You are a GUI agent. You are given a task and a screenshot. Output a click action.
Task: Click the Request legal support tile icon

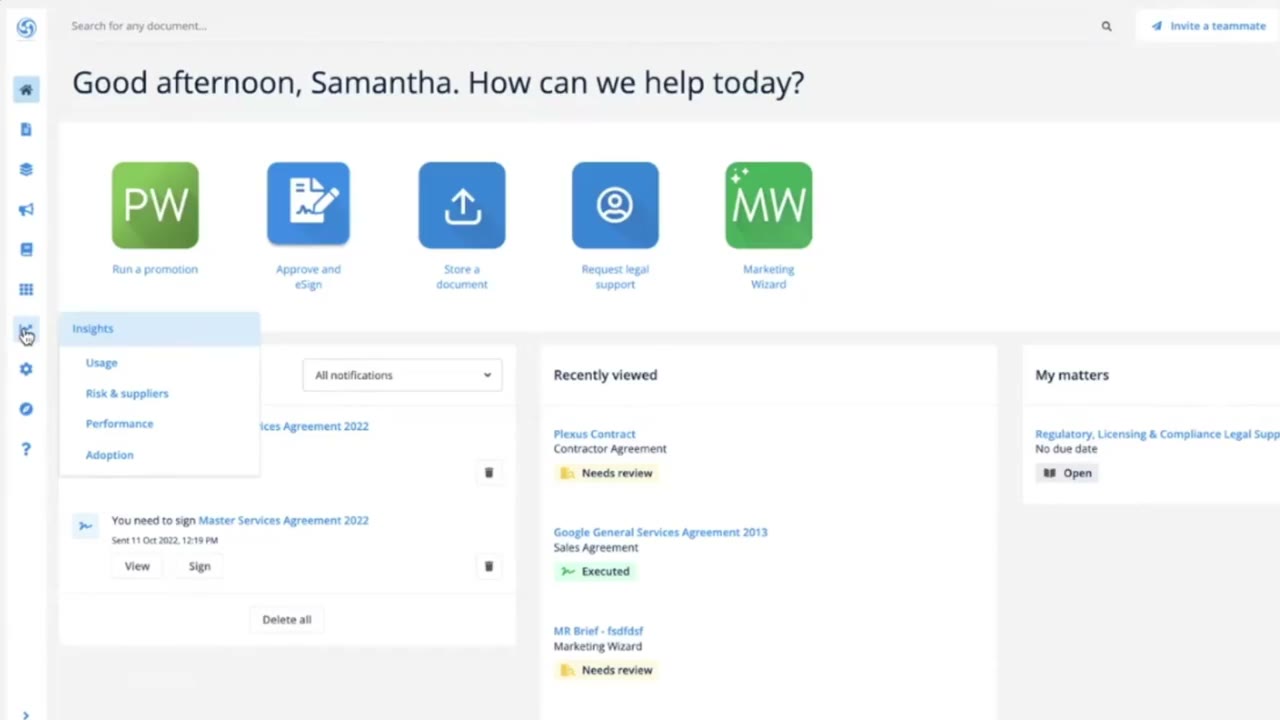click(x=615, y=205)
